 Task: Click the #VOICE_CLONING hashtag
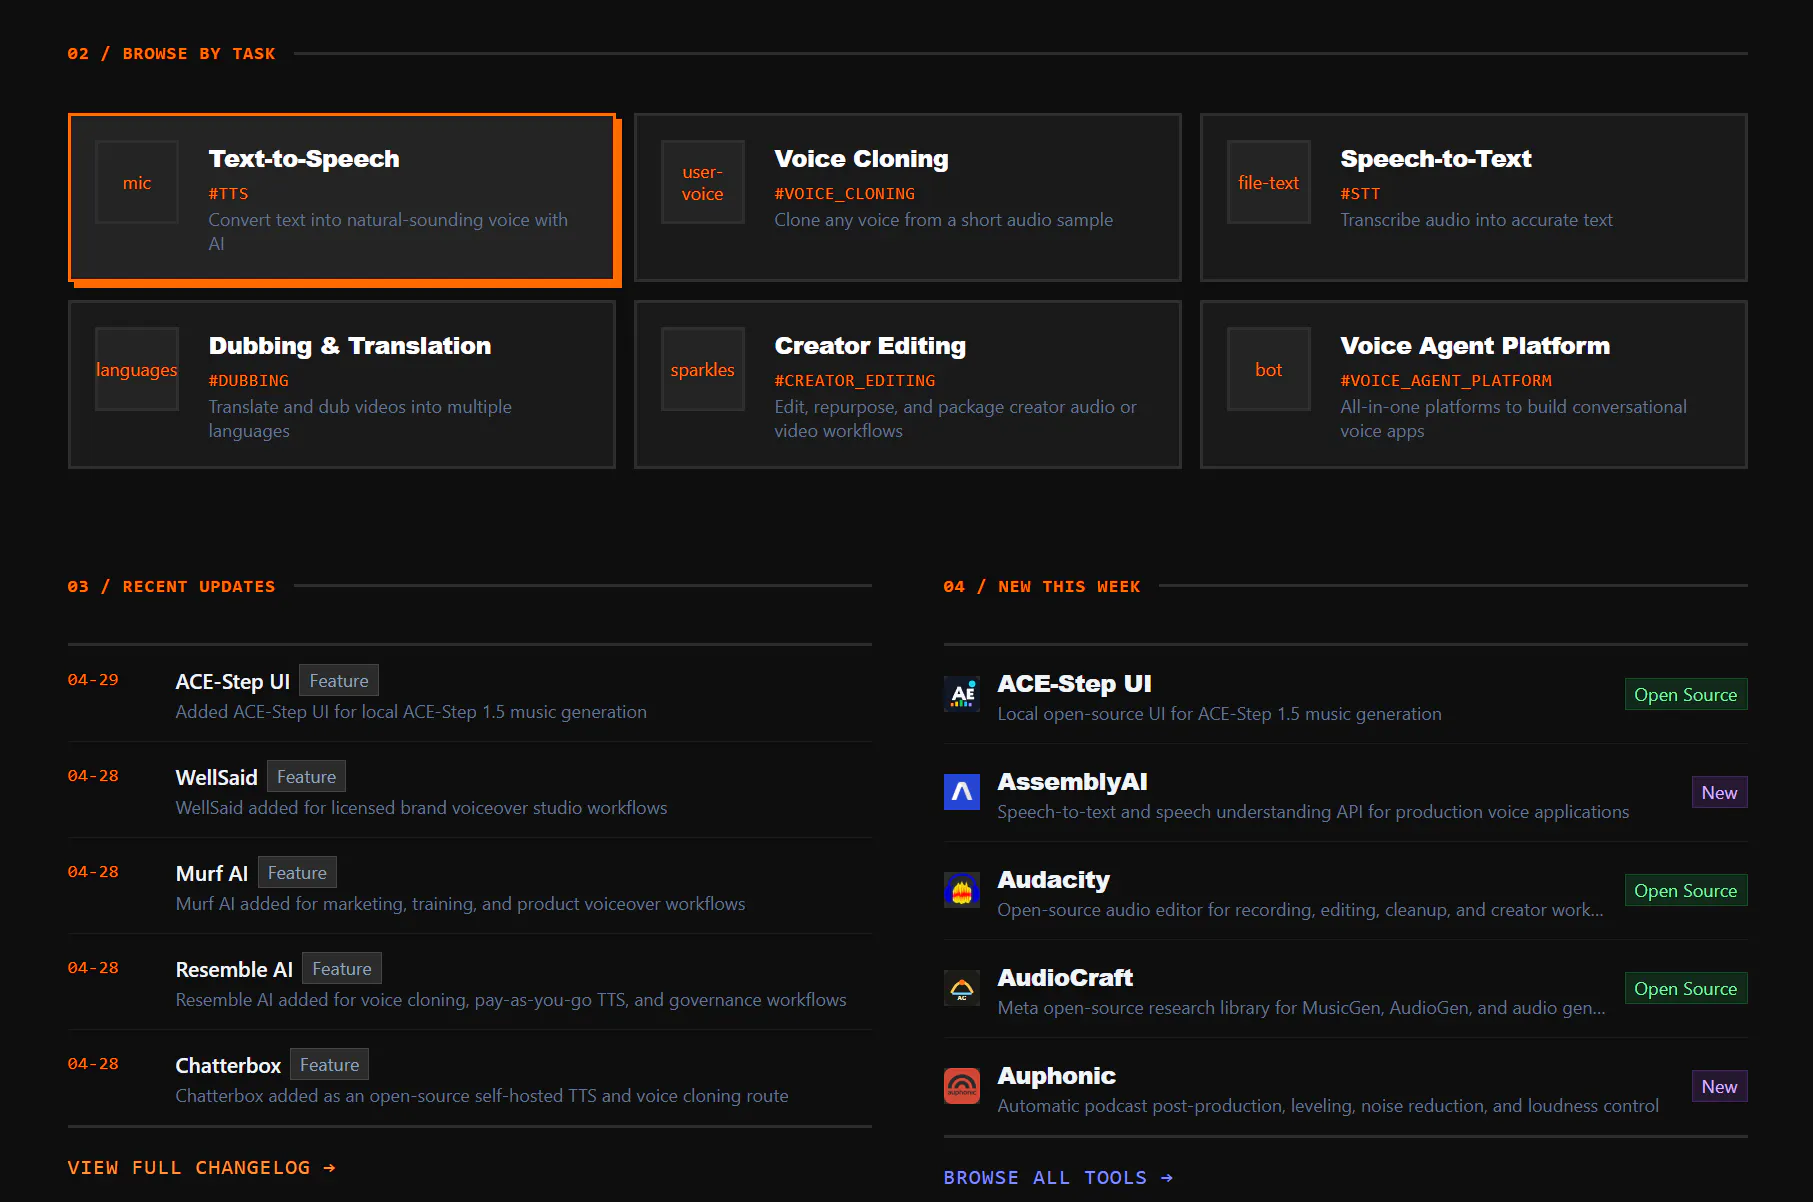point(844,194)
